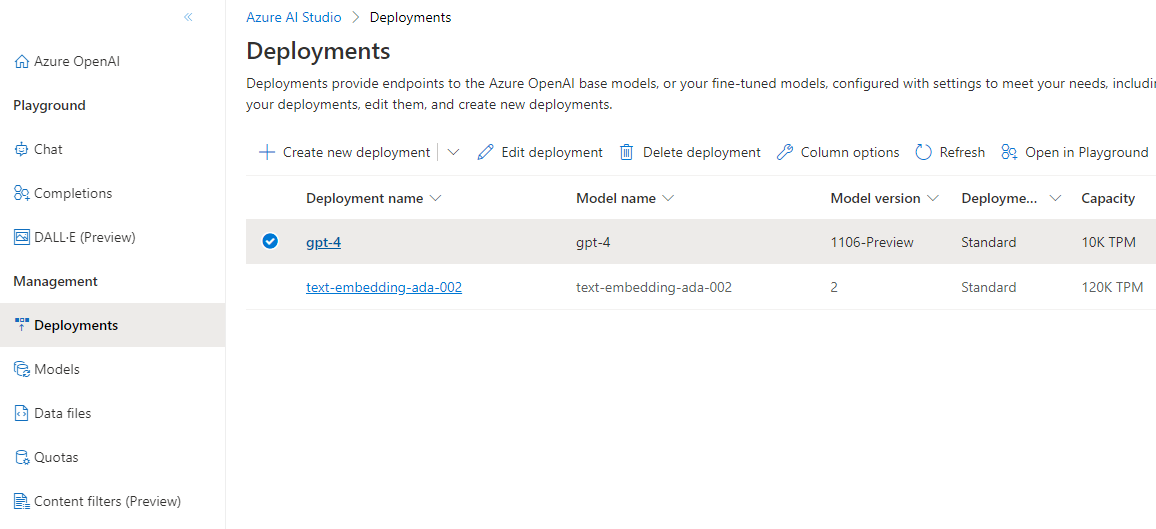The image size is (1156, 529).
Task: Click version 2 cell of text-embedding row
Action: [834, 287]
